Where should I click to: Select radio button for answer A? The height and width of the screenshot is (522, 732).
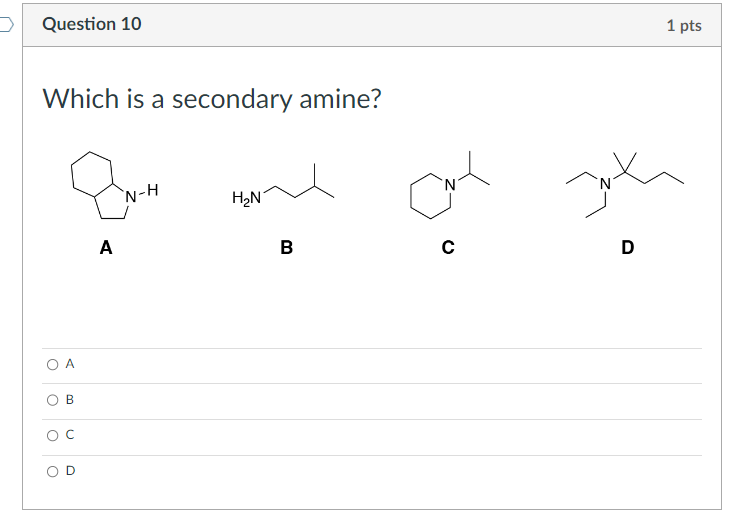click(53, 365)
